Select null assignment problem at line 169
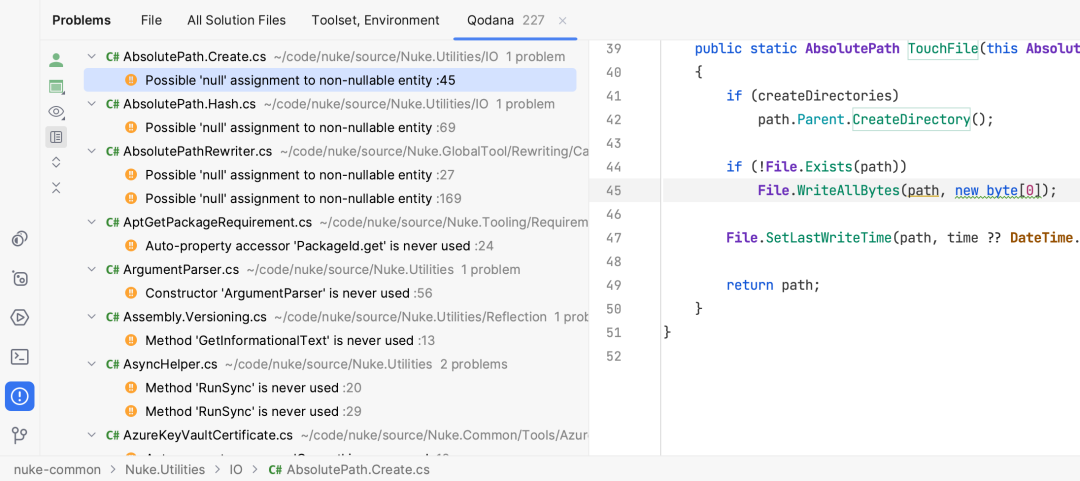1080x481 pixels. [330, 198]
